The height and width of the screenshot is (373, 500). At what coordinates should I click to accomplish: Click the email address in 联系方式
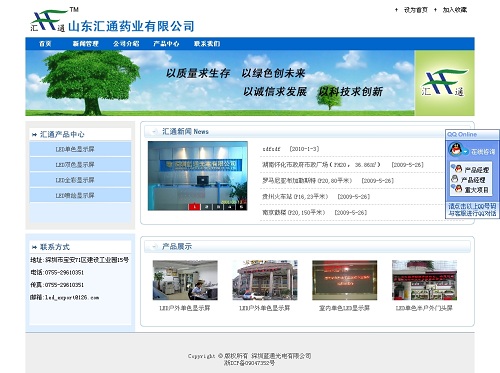[72, 297]
